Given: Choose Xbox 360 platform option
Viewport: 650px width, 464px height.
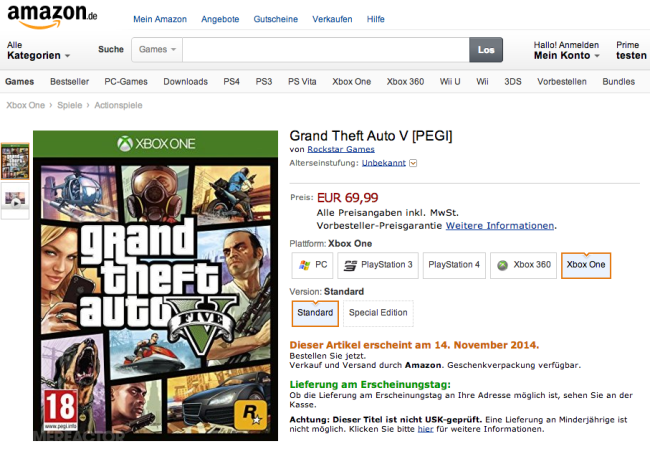Looking at the screenshot, I should click(524, 265).
